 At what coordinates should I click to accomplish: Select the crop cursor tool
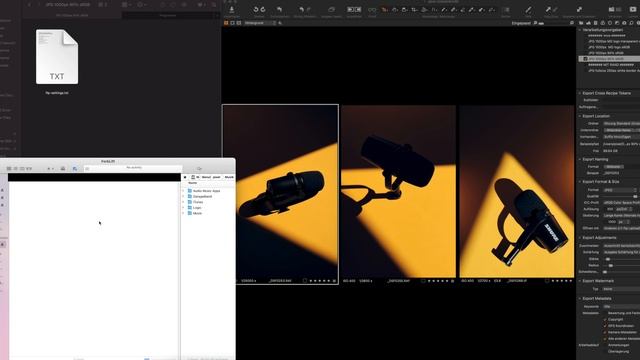[414, 10]
